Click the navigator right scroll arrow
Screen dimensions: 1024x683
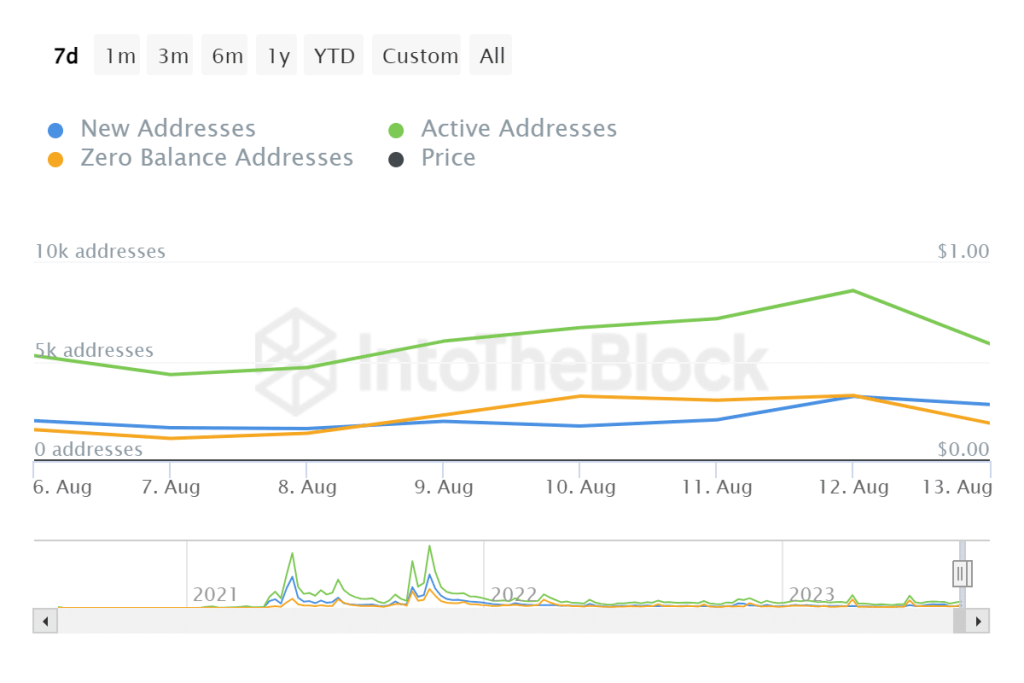coord(979,621)
